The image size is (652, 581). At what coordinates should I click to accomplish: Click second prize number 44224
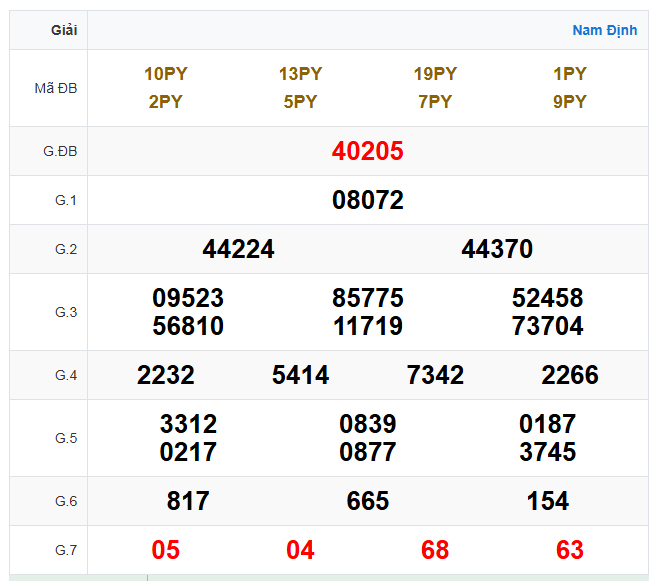click(x=238, y=249)
